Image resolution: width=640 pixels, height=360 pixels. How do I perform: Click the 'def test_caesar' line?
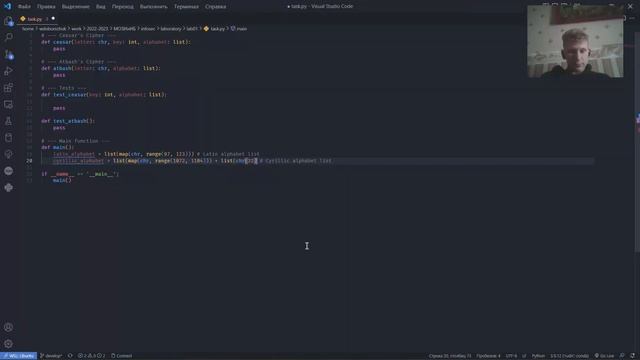click(x=104, y=95)
